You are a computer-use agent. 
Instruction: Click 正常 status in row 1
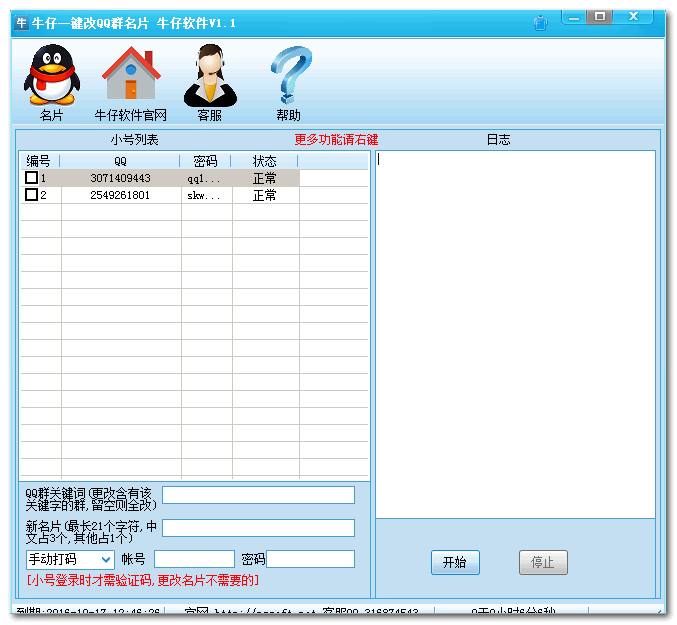[264, 178]
